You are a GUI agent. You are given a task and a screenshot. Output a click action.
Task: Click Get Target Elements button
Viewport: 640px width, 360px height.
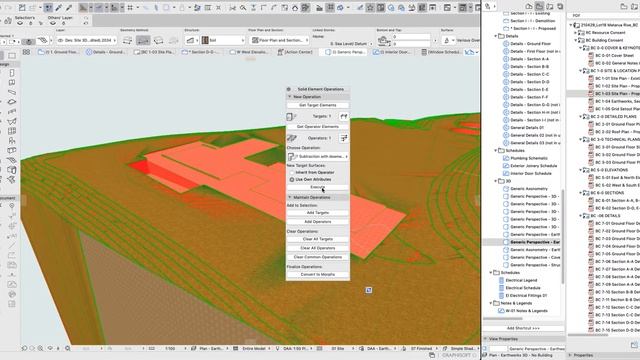coord(318,105)
